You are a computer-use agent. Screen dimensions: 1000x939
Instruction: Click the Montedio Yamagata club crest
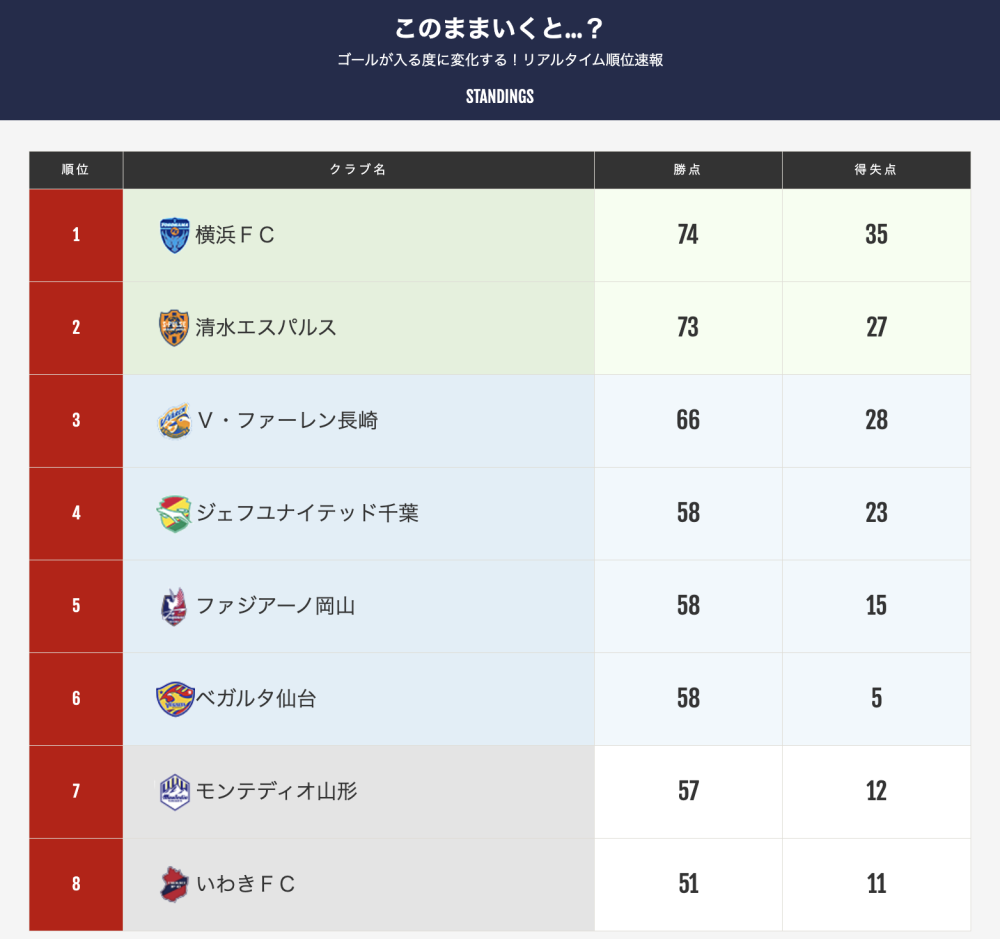(174, 792)
